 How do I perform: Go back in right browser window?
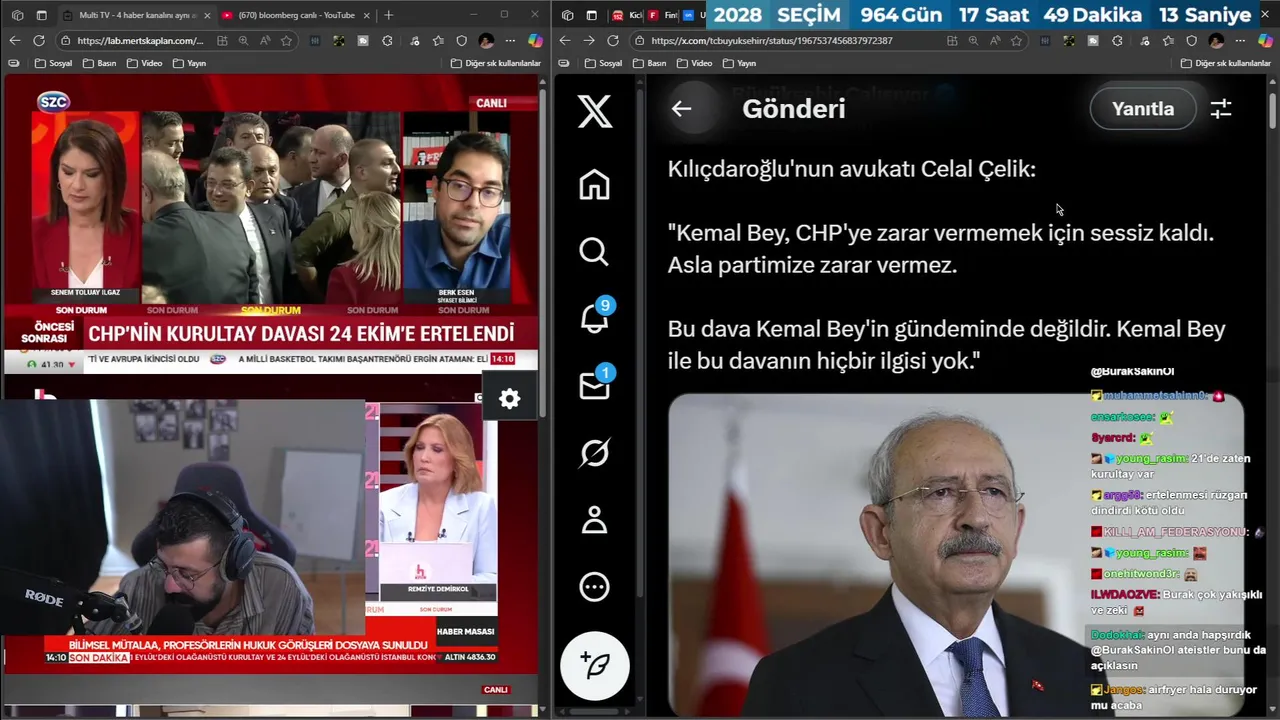pyautogui.click(x=565, y=41)
